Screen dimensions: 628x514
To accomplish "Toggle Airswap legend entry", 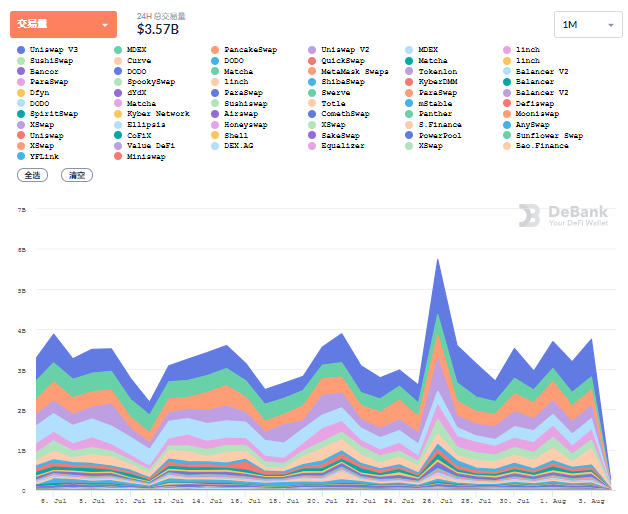I will click(x=235, y=114).
